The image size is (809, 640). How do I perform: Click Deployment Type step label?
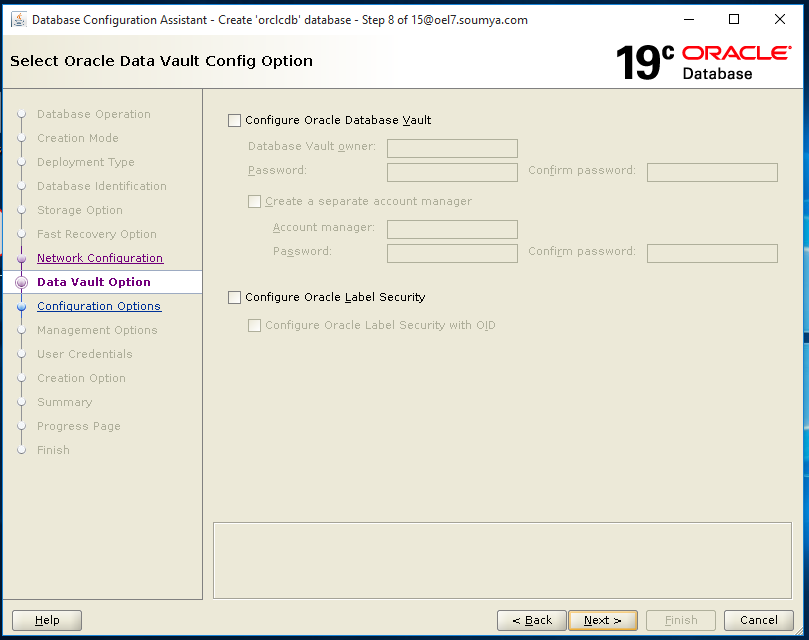tap(86, 162)
